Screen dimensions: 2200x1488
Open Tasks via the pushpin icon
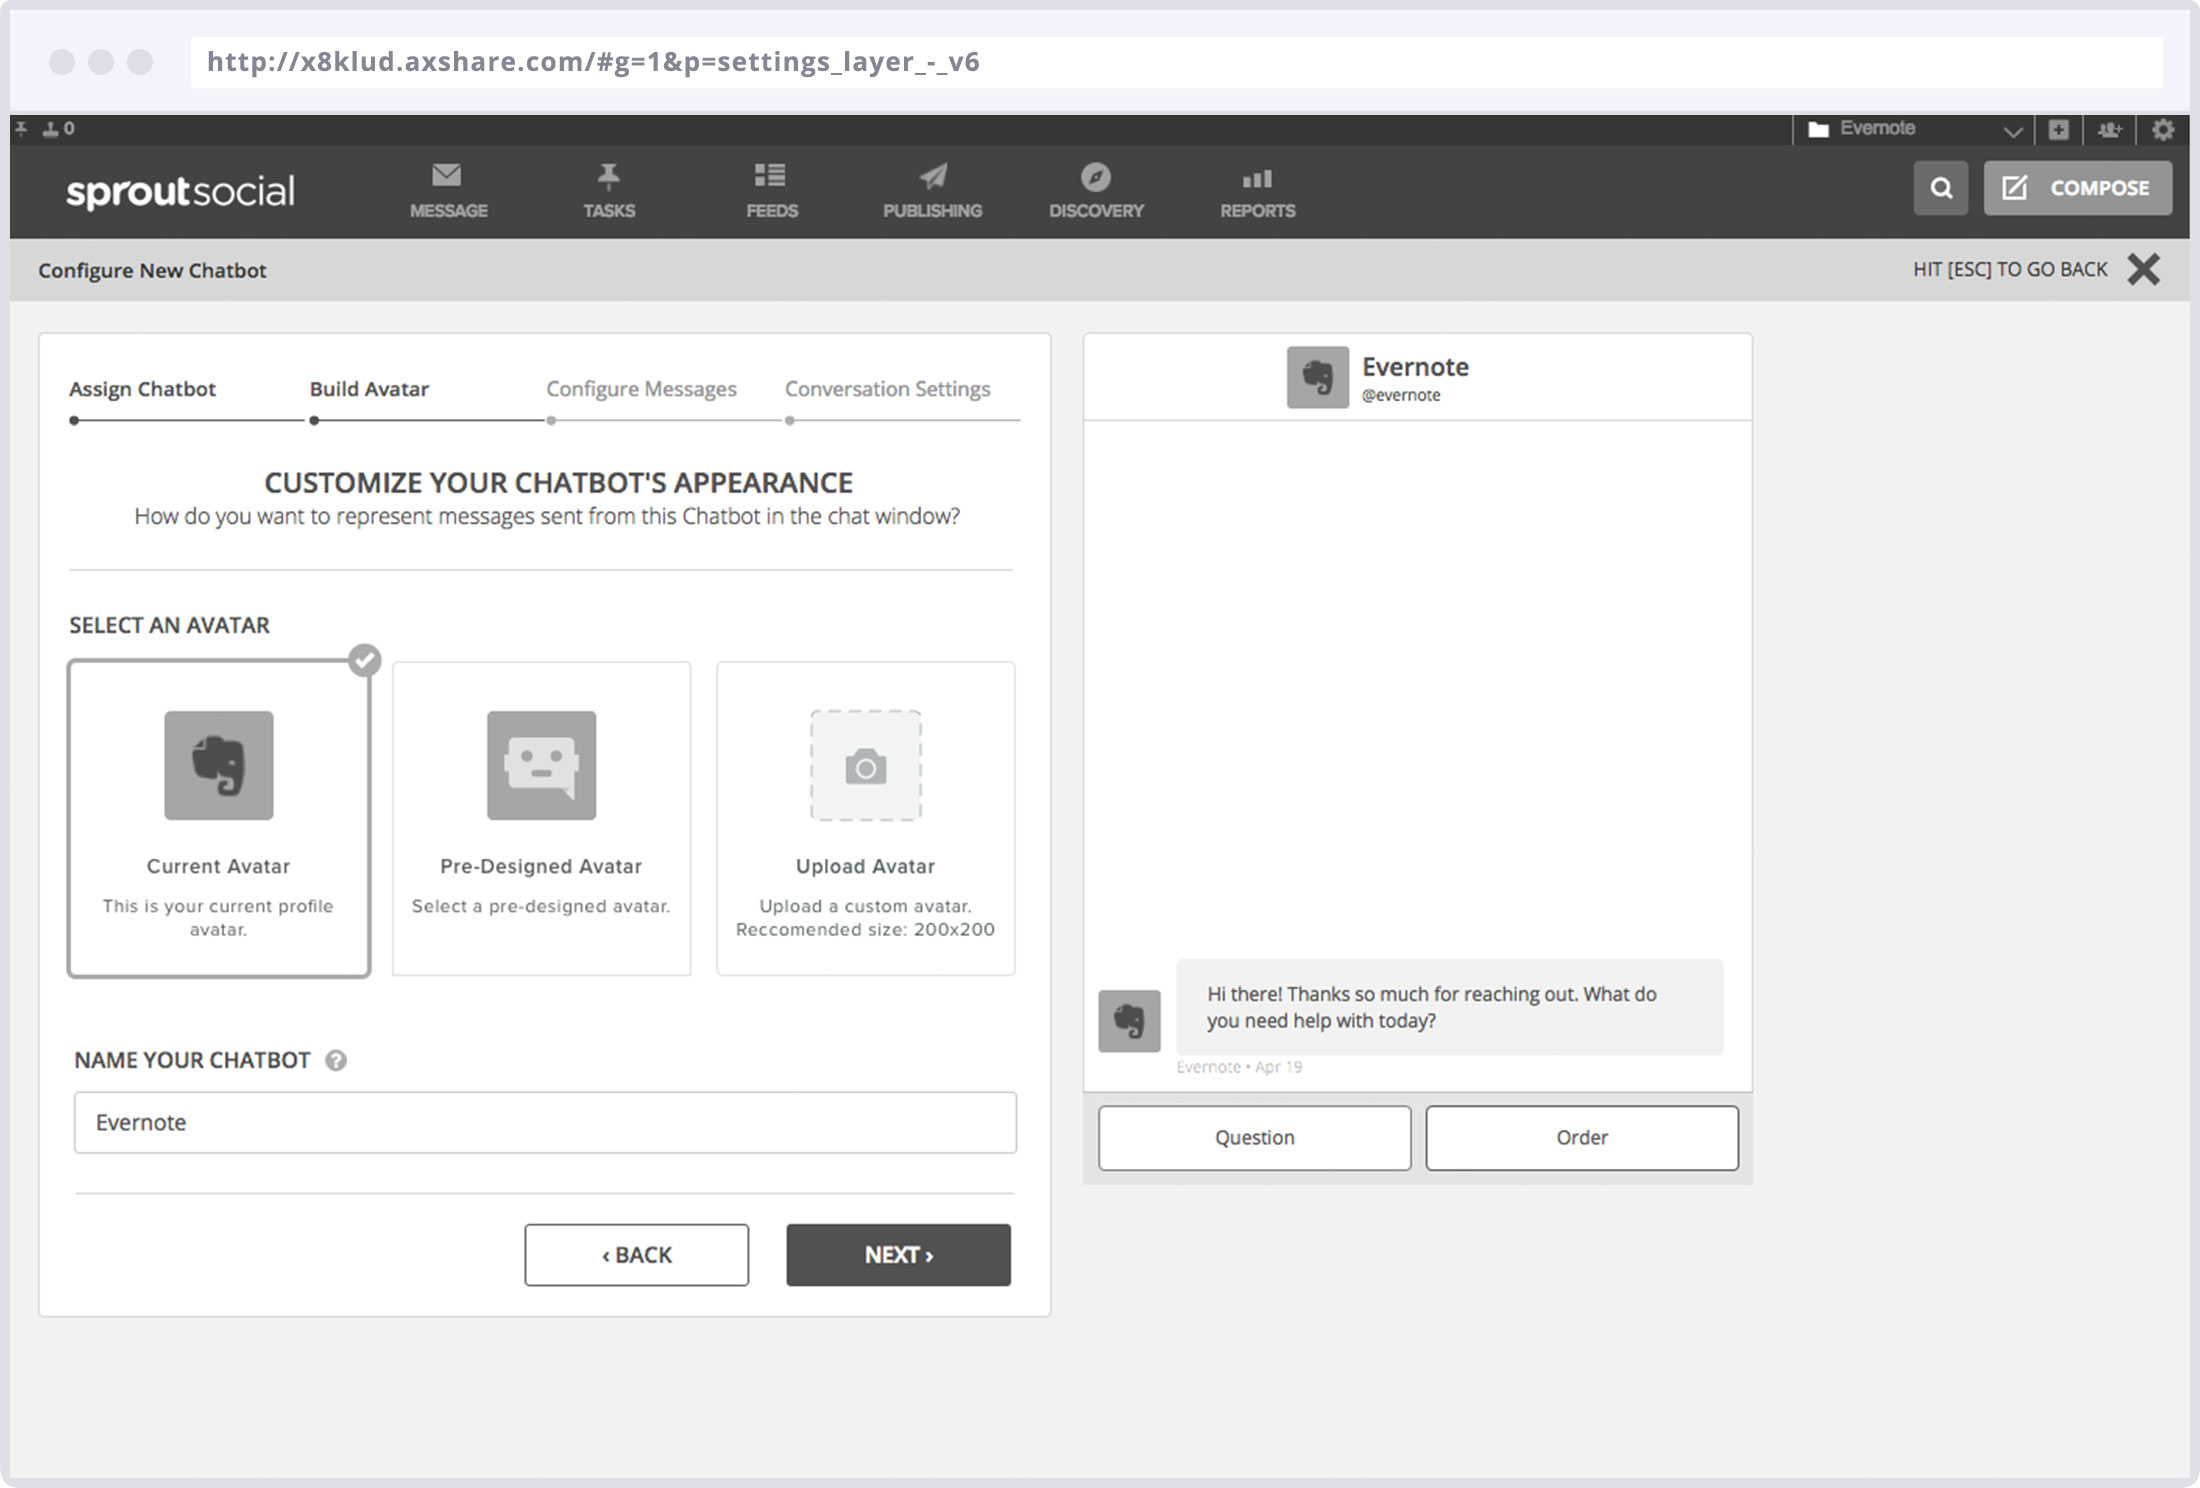608,177
